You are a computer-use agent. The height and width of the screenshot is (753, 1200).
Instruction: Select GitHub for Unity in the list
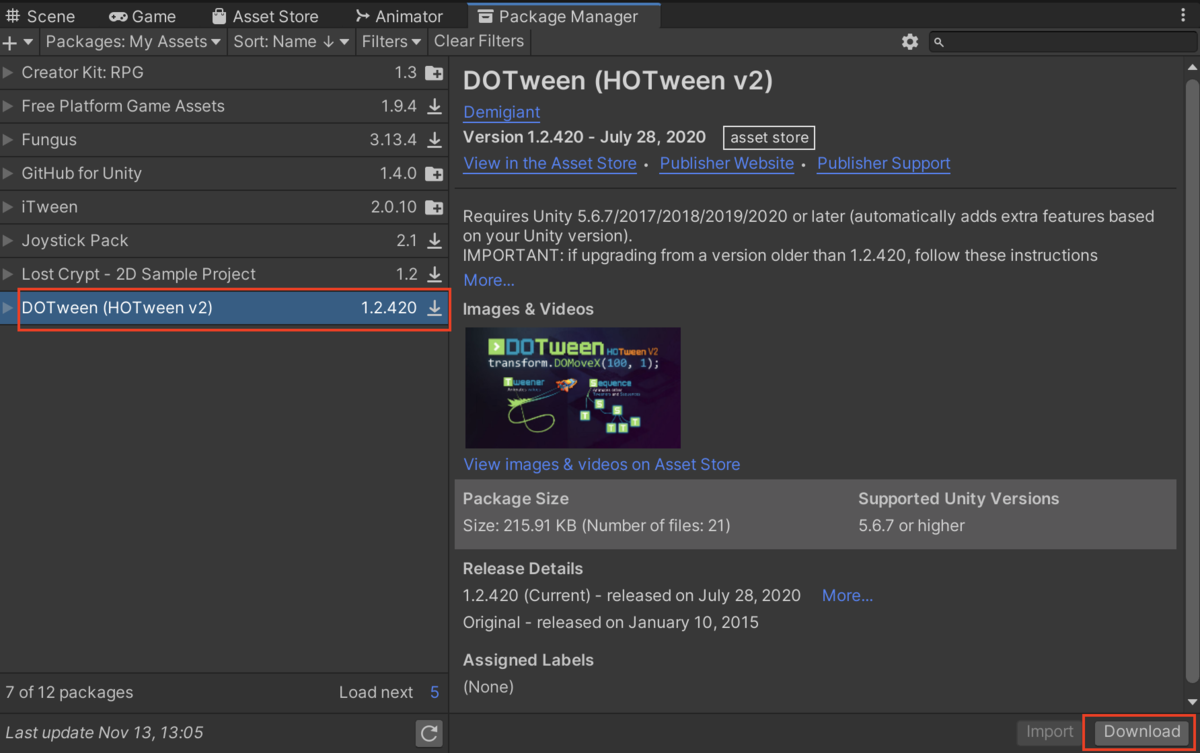point(81,173)
